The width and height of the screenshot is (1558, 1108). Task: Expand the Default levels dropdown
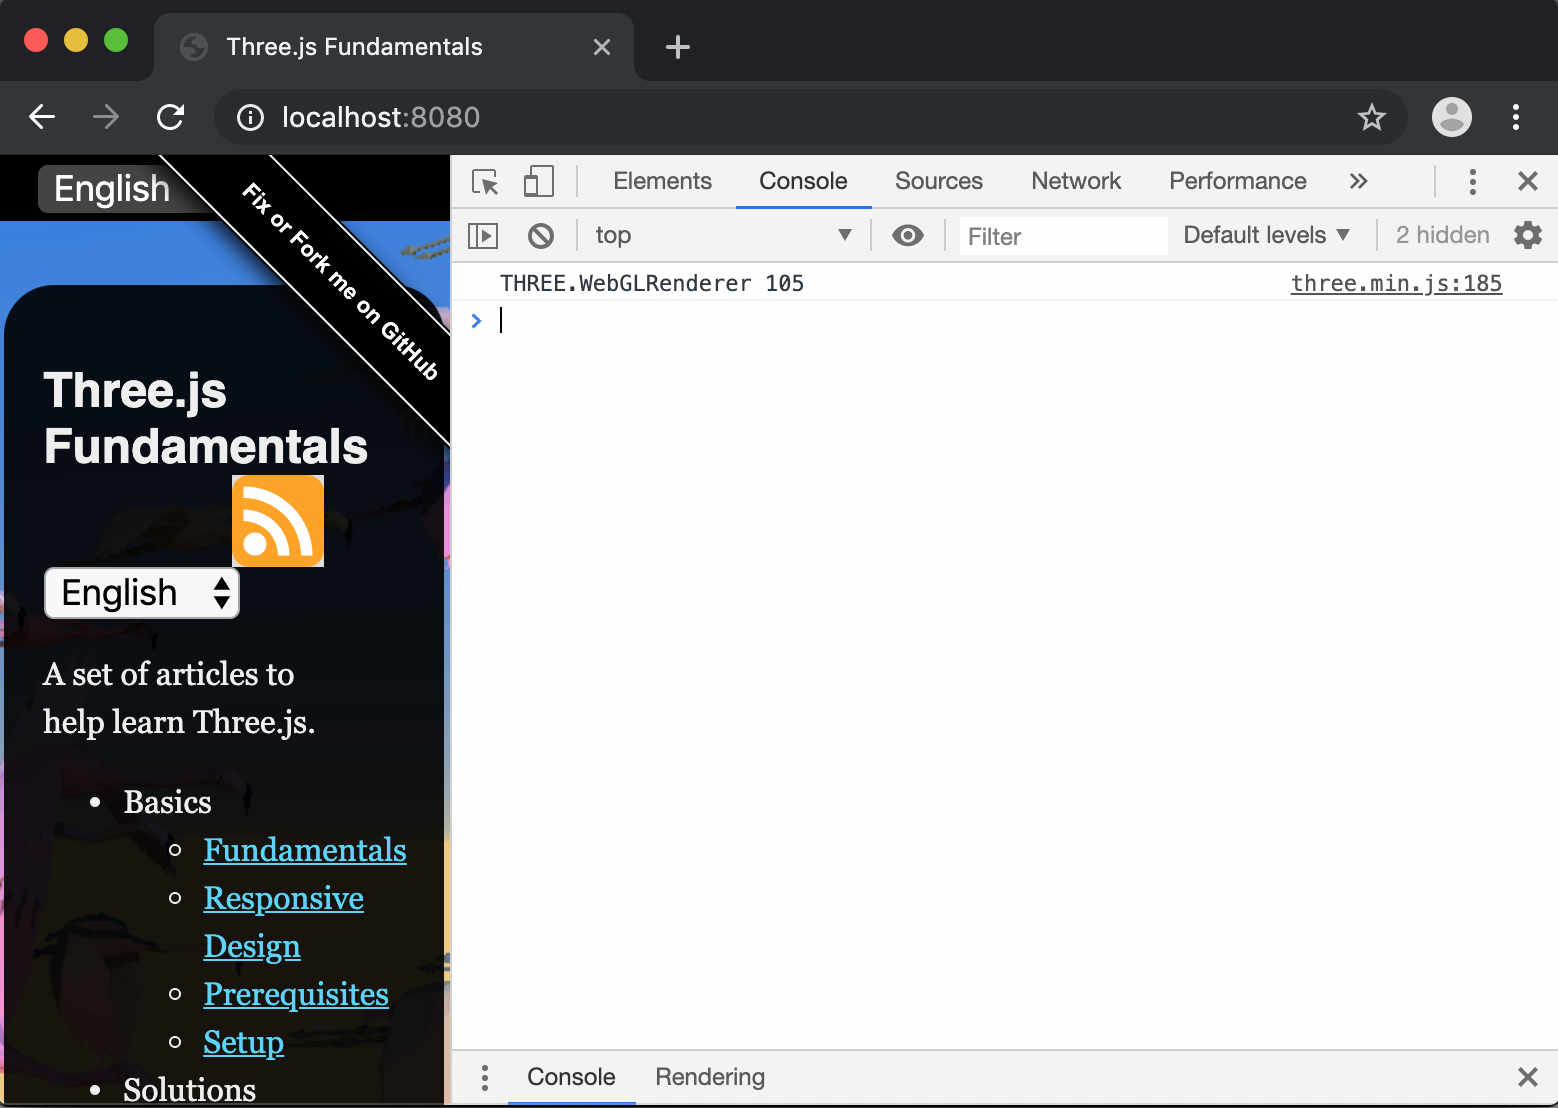coord(1266,236)
